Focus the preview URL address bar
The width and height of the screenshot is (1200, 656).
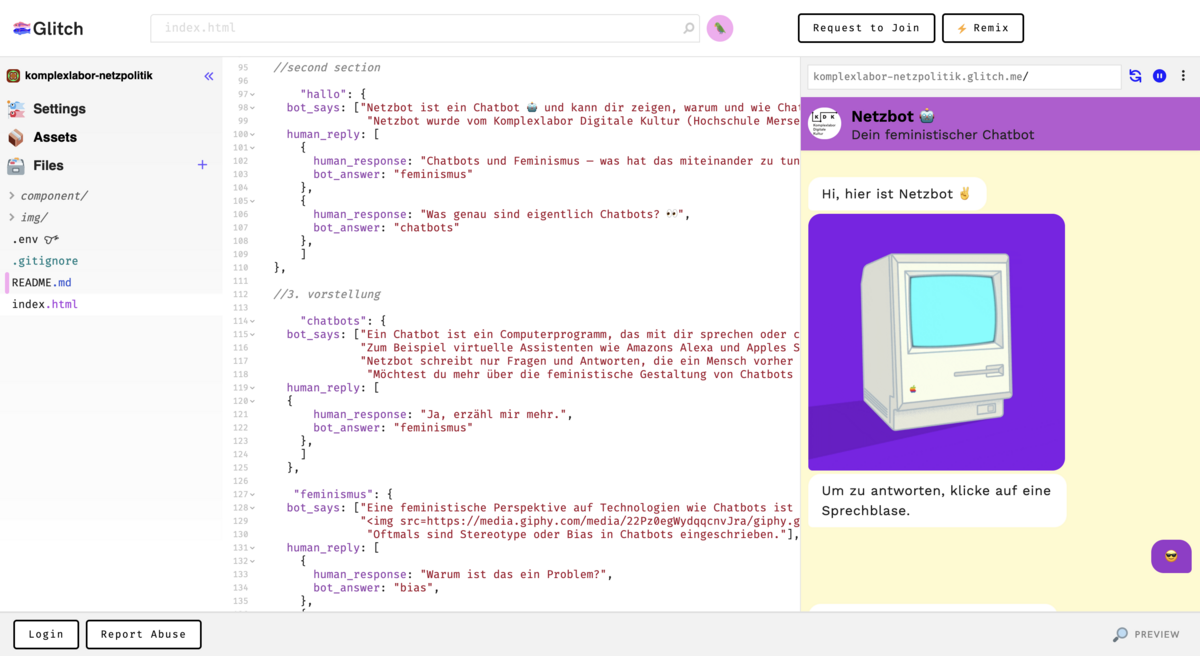[964, 76]
